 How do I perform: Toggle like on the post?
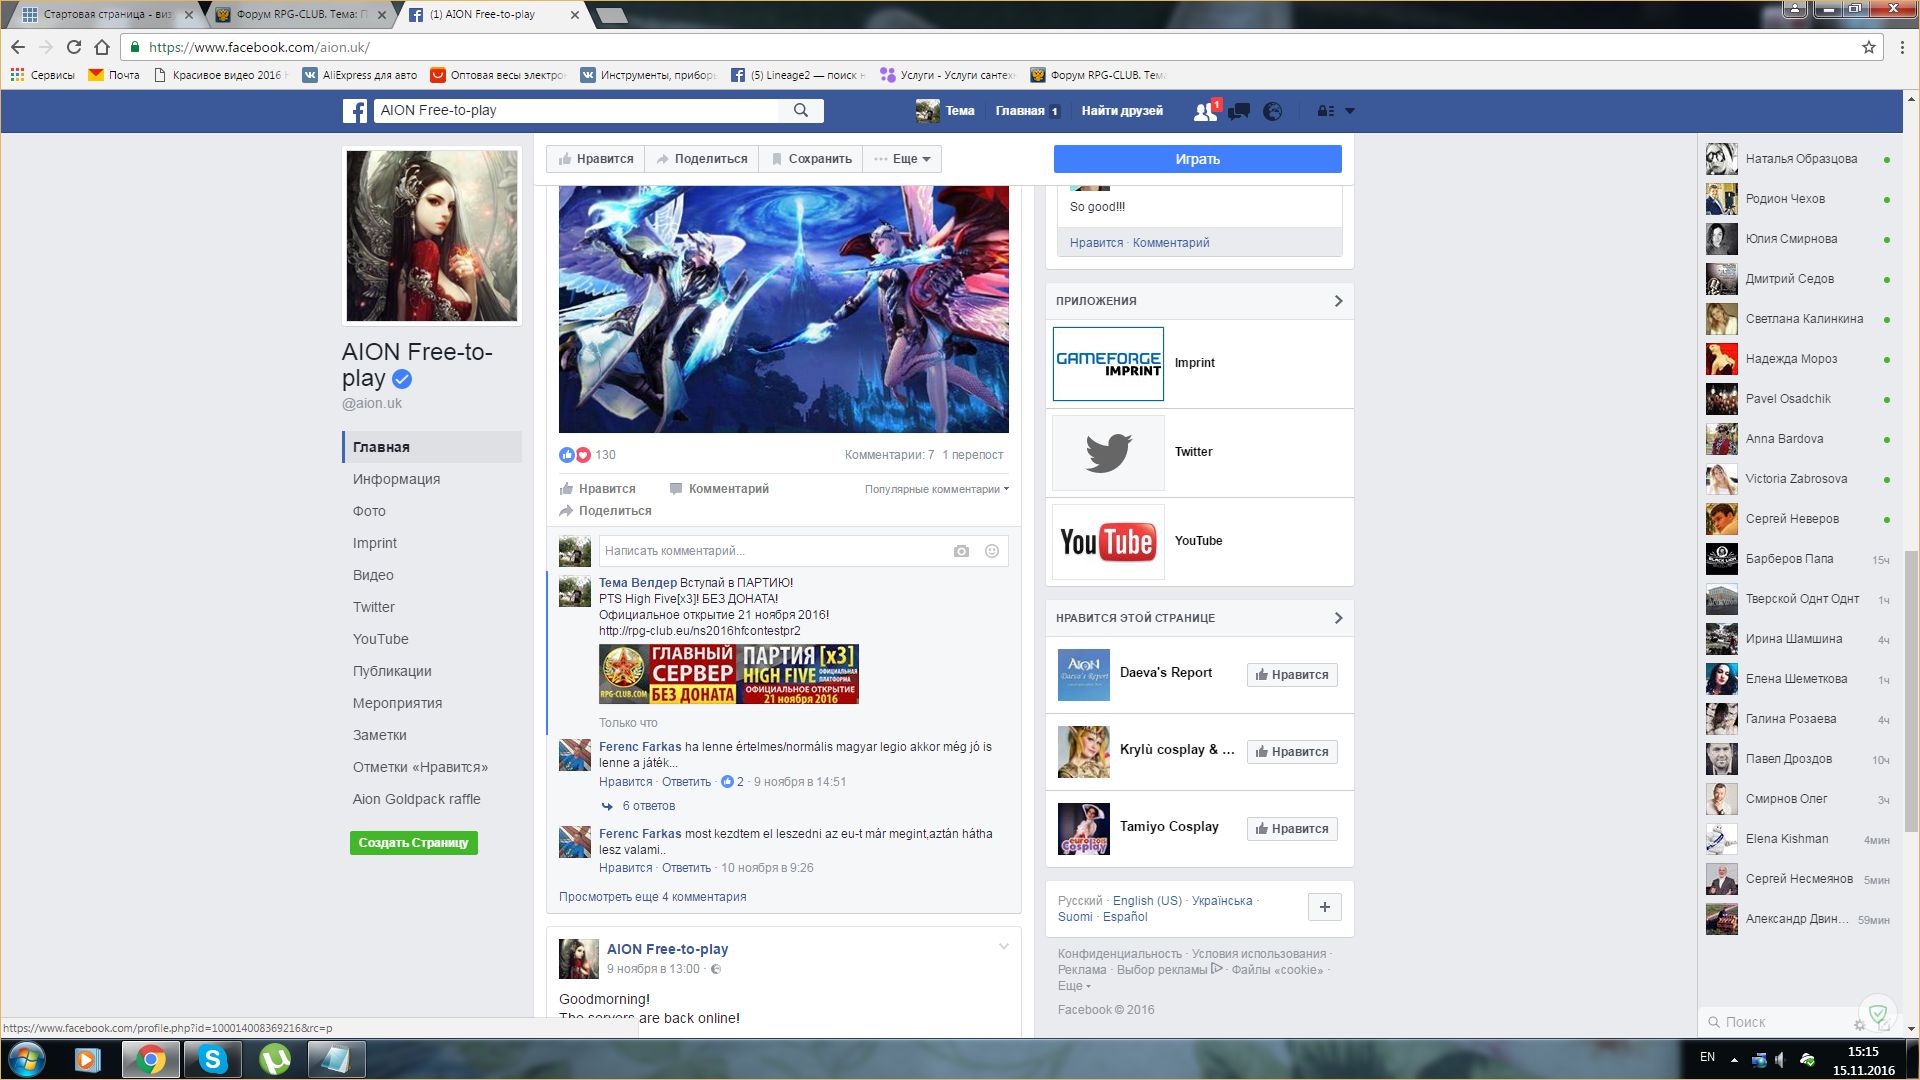click(598, 489)
